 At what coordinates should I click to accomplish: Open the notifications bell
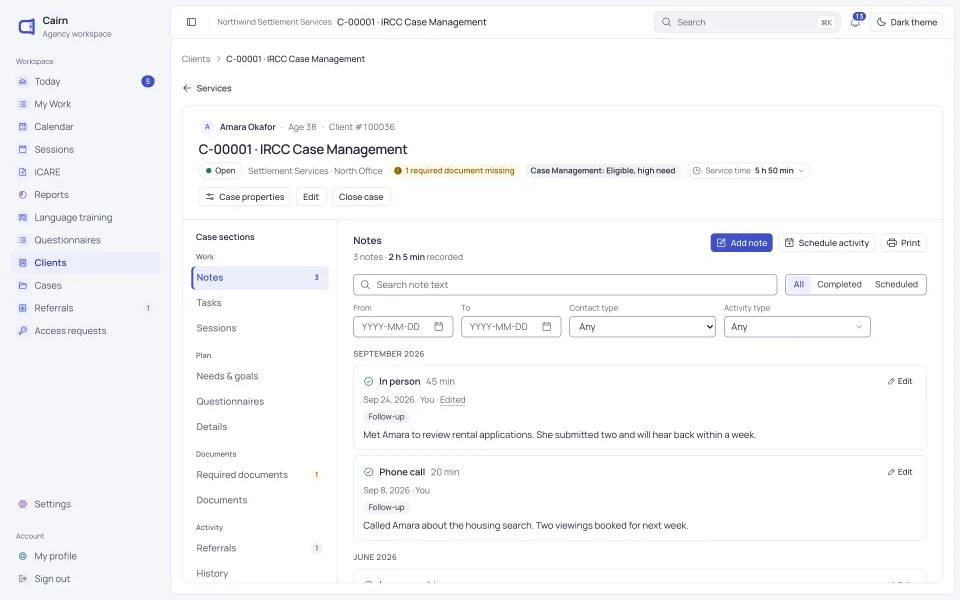856,22
